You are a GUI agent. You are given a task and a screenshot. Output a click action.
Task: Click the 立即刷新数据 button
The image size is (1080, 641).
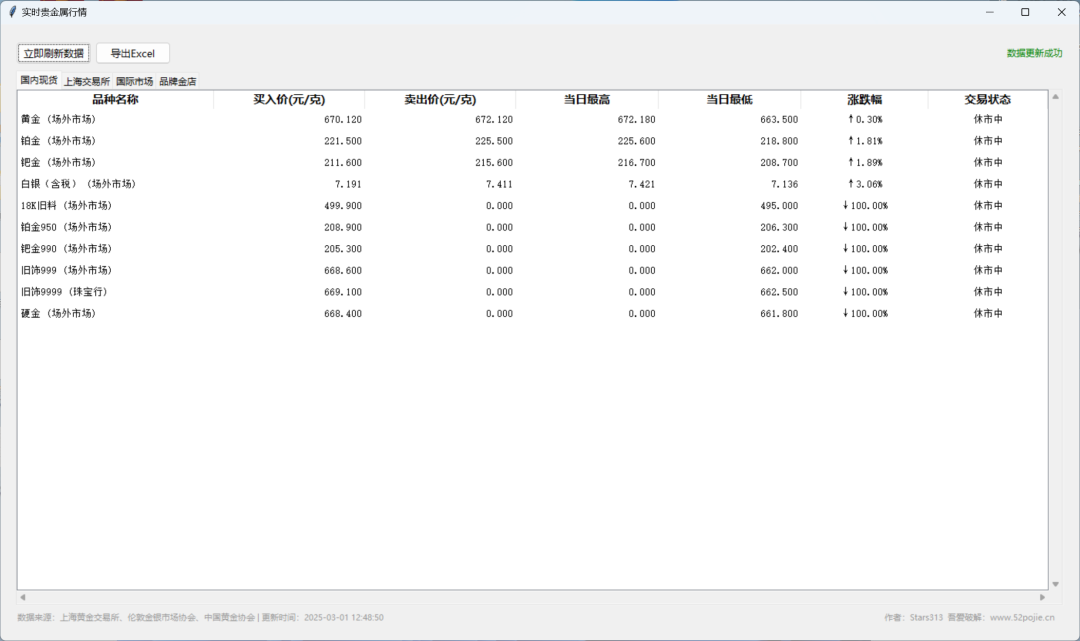click(x=53, y=53)
